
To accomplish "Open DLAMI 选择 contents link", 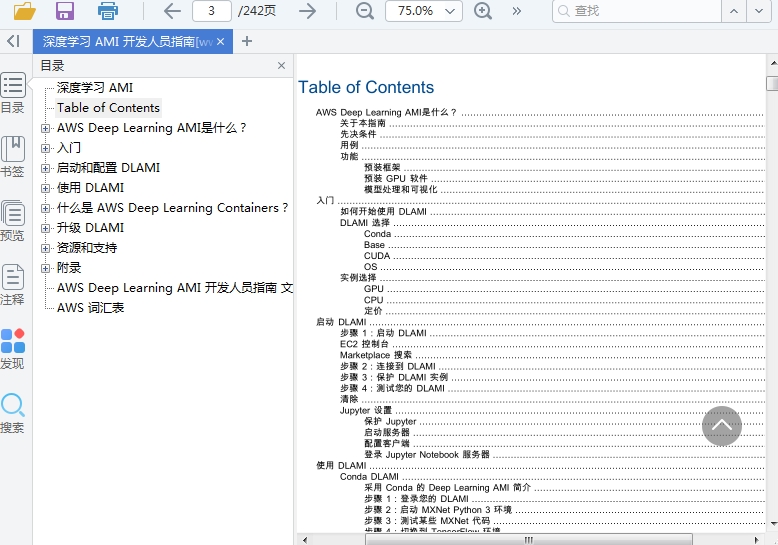I will 365,222.
